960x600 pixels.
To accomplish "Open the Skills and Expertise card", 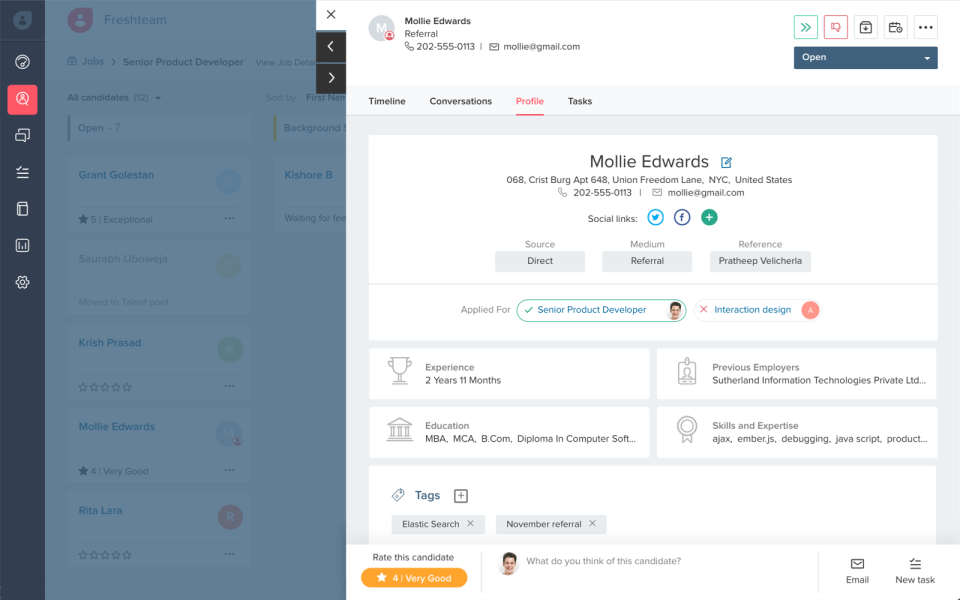I will point(797,432).
